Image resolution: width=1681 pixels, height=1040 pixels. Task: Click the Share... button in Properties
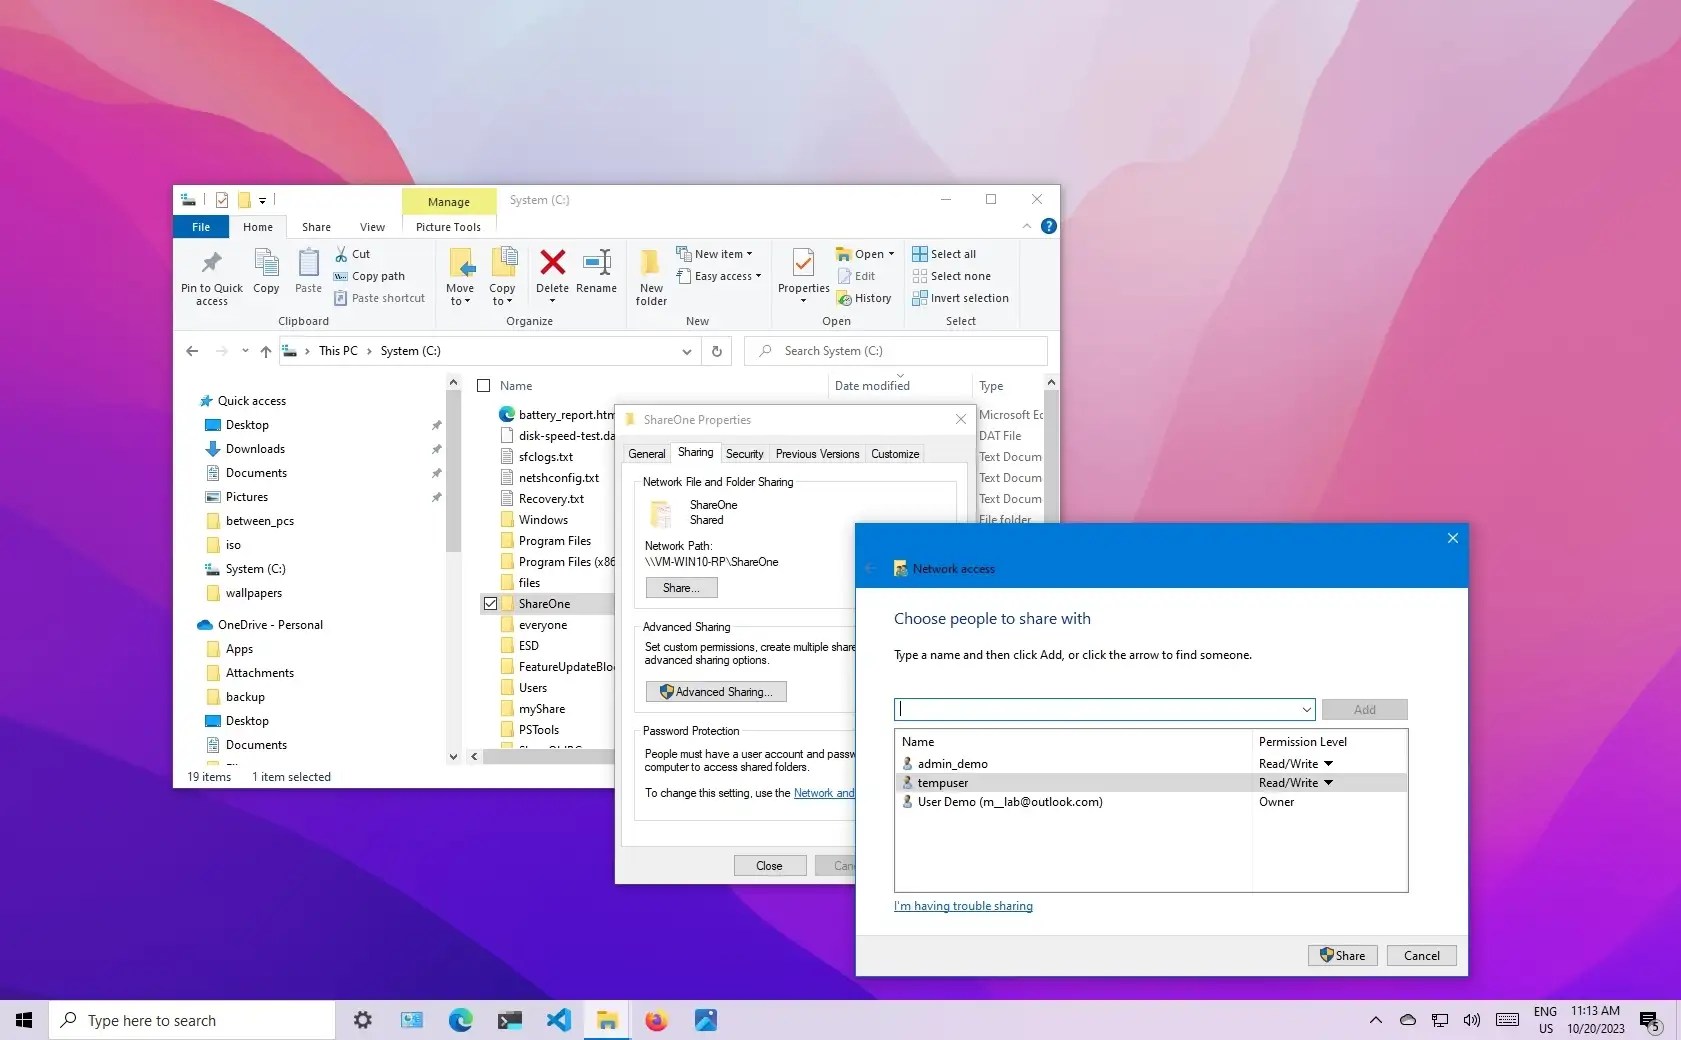pos(681,588)
